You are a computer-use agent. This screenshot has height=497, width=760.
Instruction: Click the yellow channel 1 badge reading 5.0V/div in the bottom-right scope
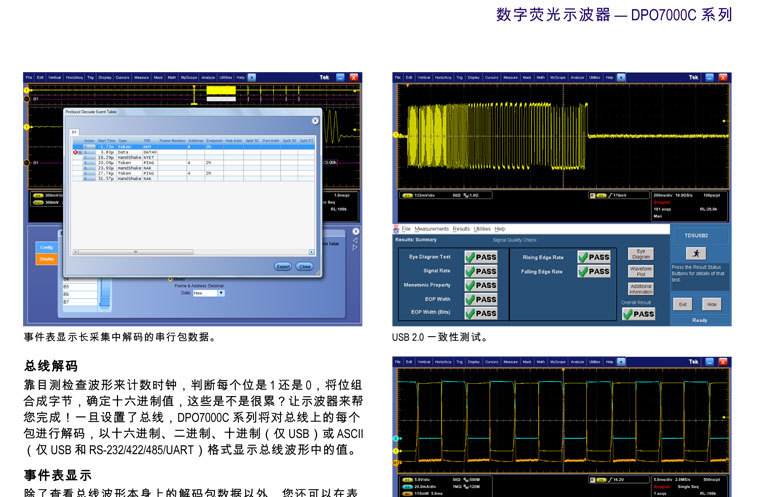pos(407,480)
